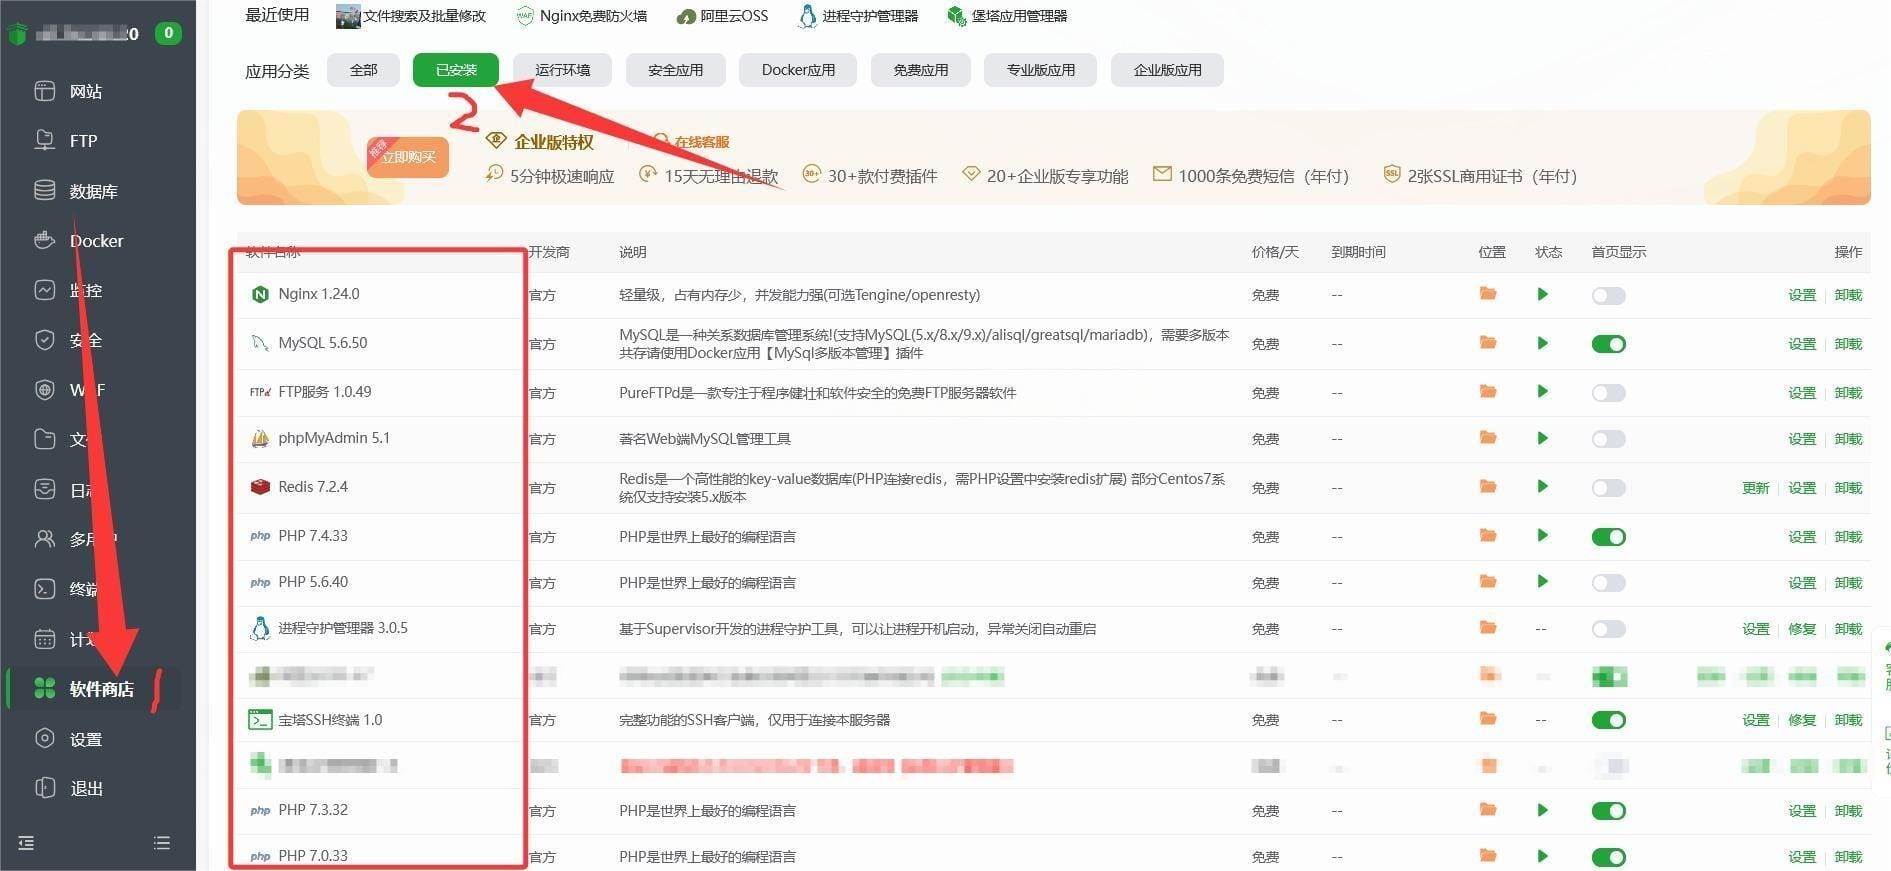1891x871 pixels.
Task: Open the Redis folder location icon
Action: click(x=1488, y=487)
